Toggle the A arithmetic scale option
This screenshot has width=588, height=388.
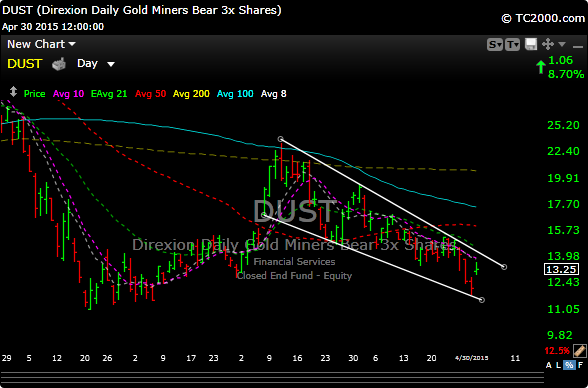point(549,365)
